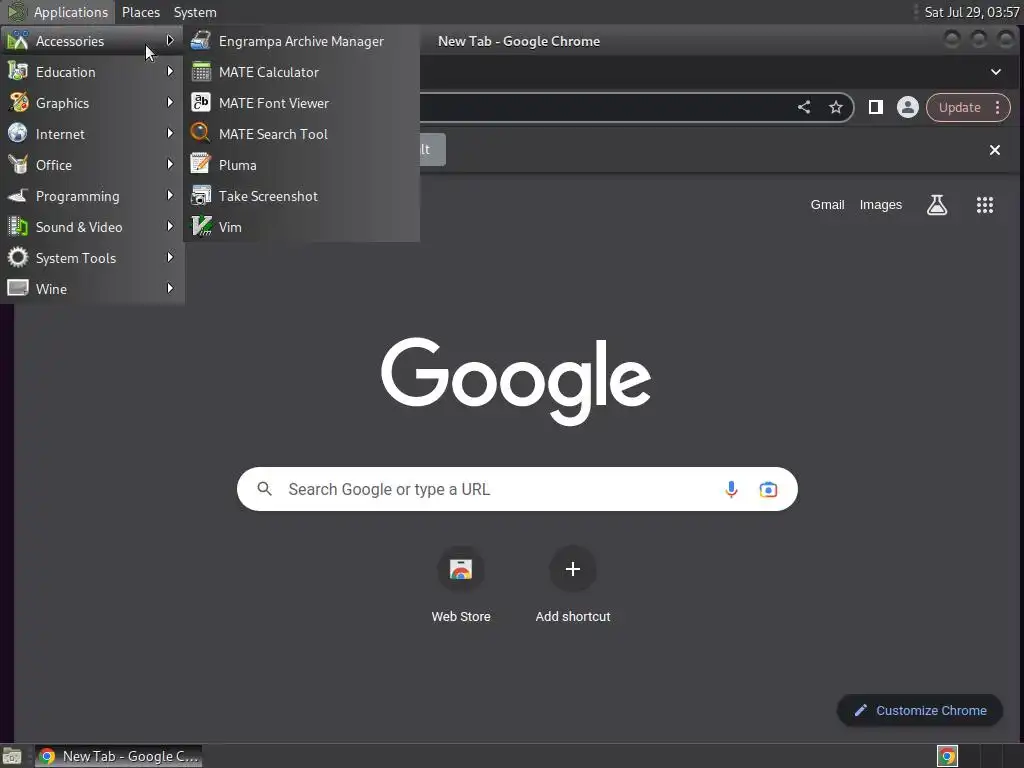Choose Take Screenshot entry
This screenshot has height=768, width=1024.
tap(301, 196)
